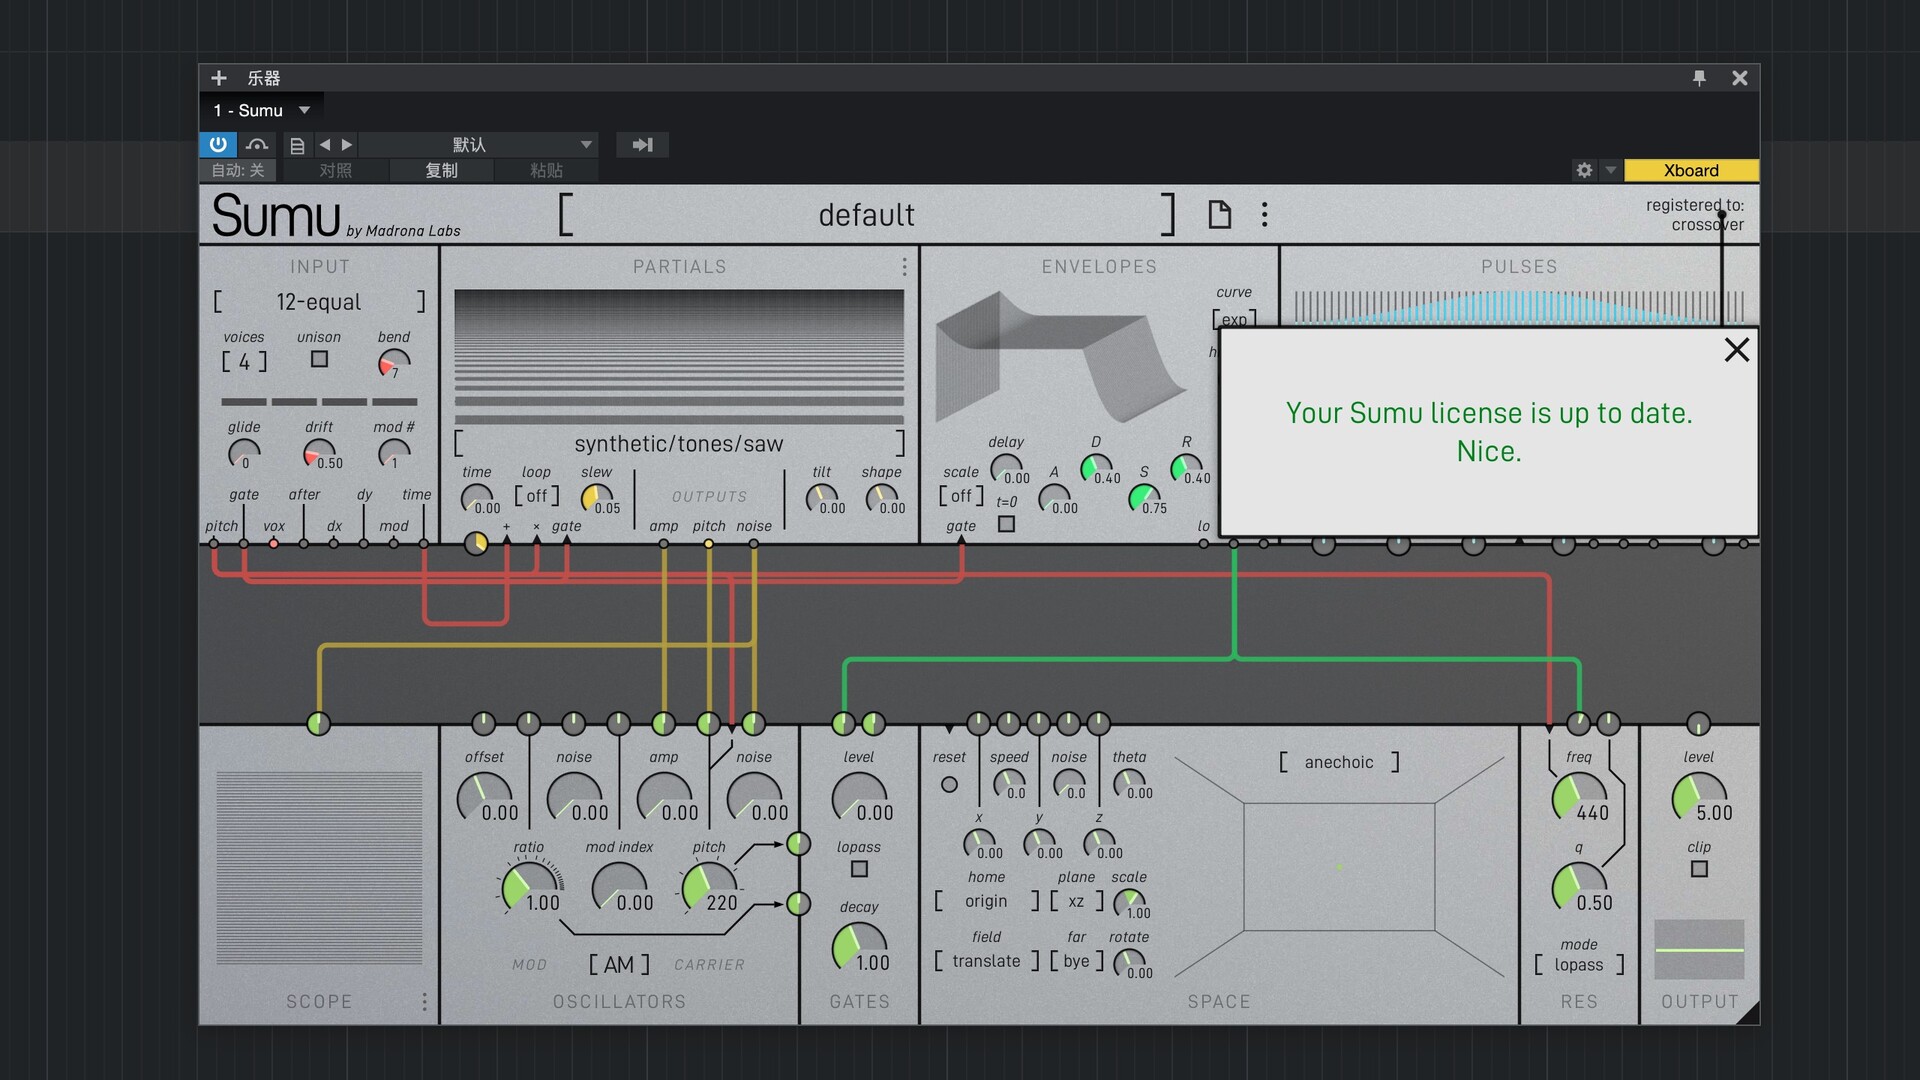This screenshot has width=1920, height=1080.
Task: Open the 12-equal tuning selector
Action: click(x=319, y=302)
